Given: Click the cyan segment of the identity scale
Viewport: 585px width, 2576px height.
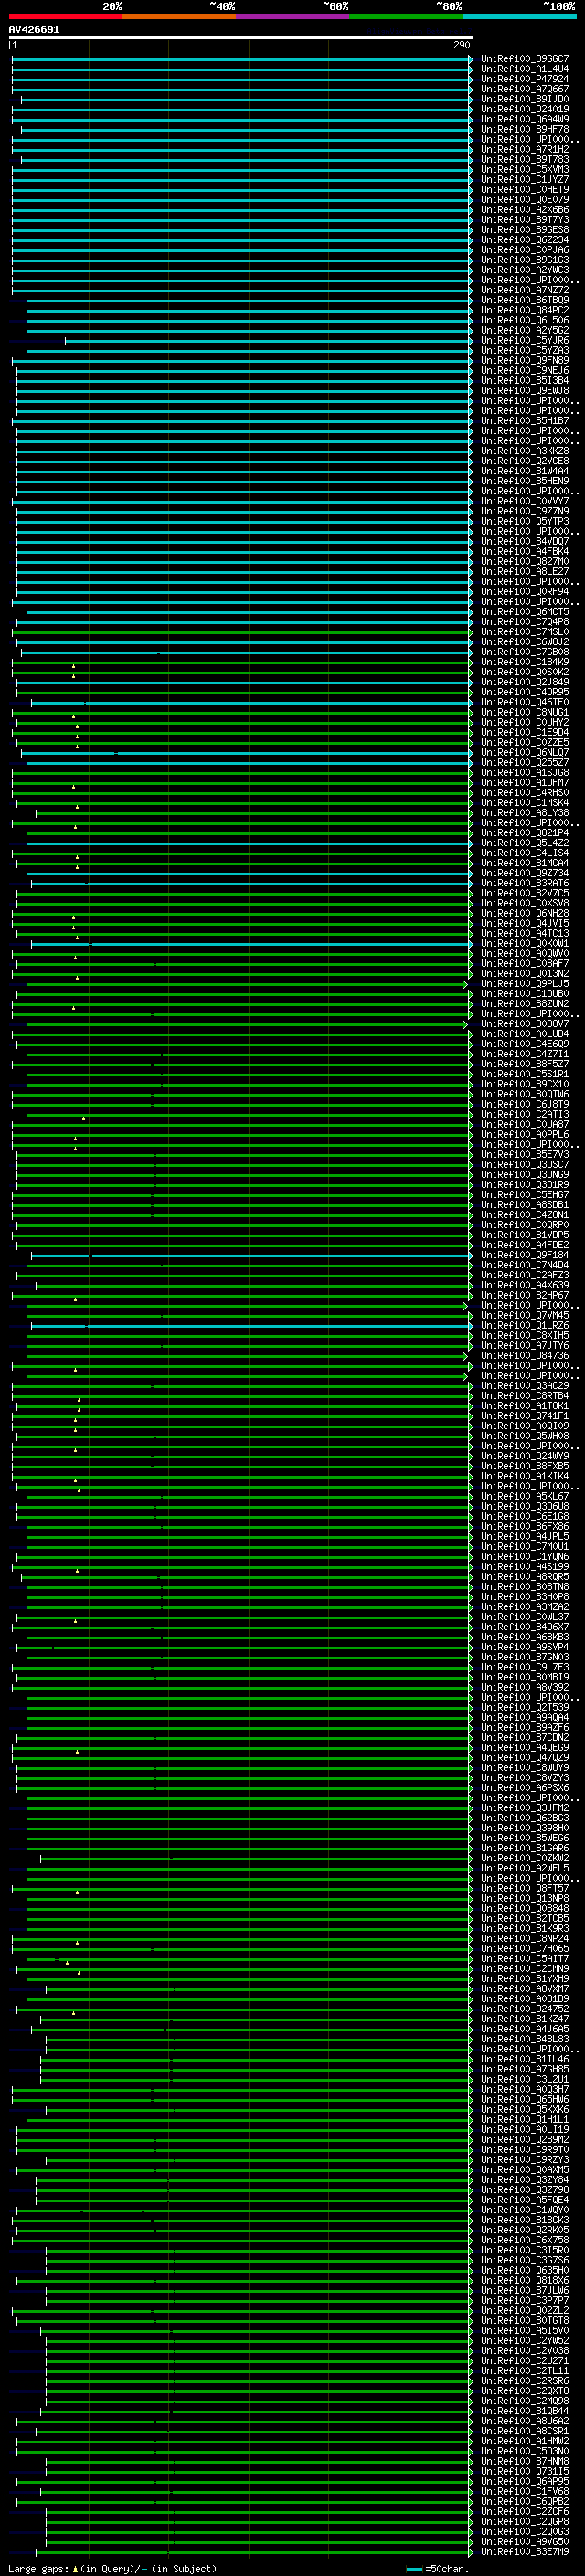Looking at the screenshot, I should point(519,16).
